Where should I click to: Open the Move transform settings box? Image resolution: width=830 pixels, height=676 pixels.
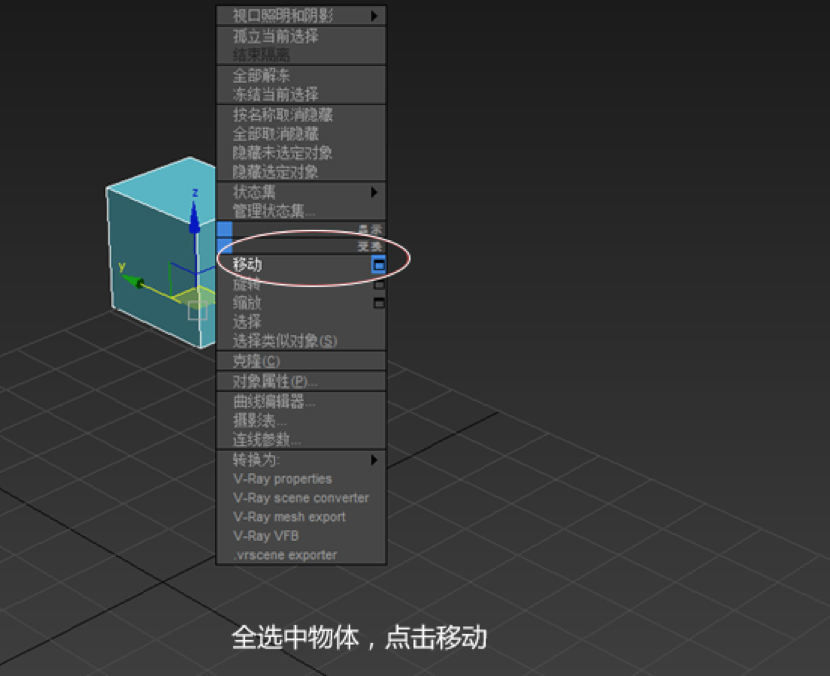(378, 265)
